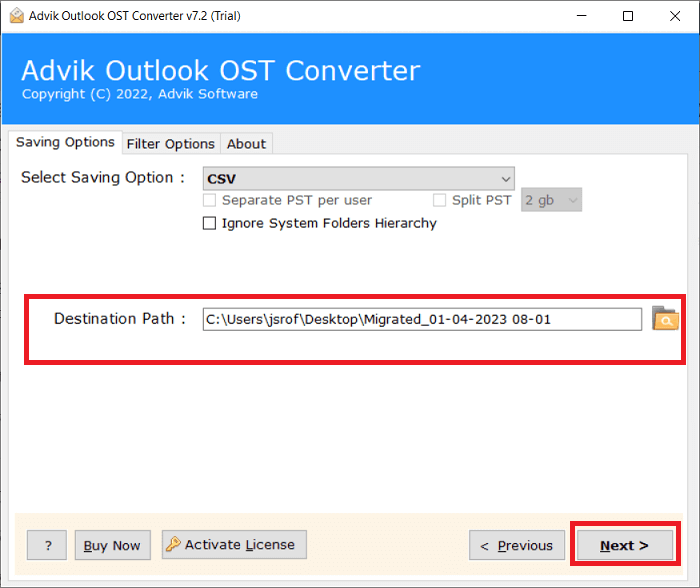Click the envelope app icon in title bar
Screen dimensions: 700x588
click(17, 16)
